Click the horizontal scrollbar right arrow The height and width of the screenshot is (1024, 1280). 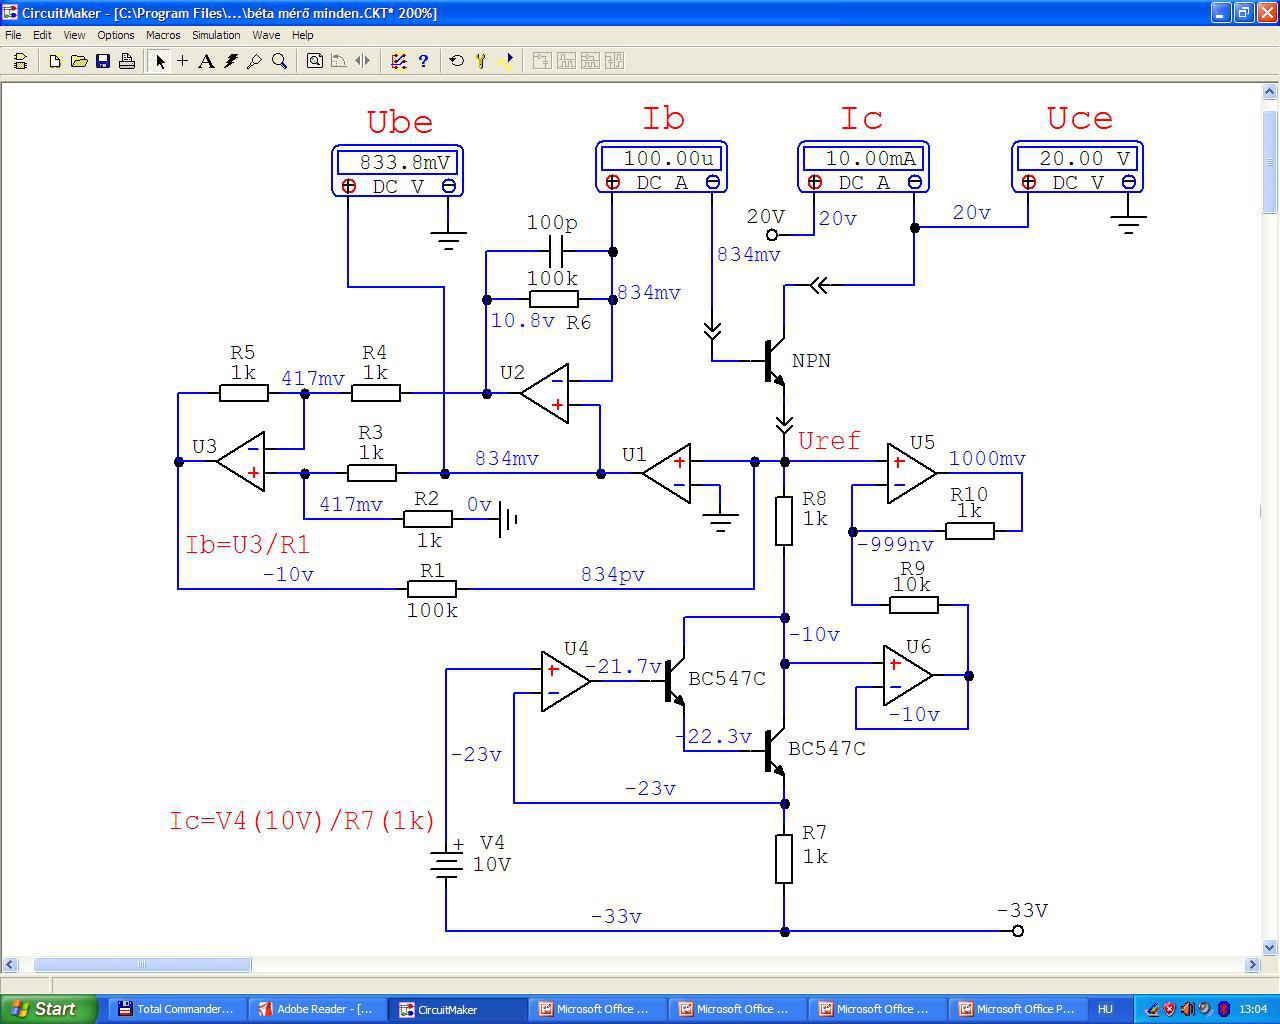coord(1252,965)
